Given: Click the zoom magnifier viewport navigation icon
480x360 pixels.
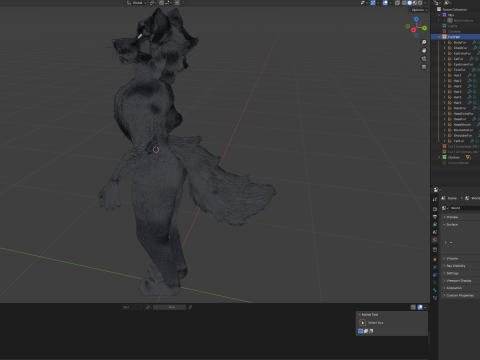Looking at the screenshot, I should [x=424, y=42].
